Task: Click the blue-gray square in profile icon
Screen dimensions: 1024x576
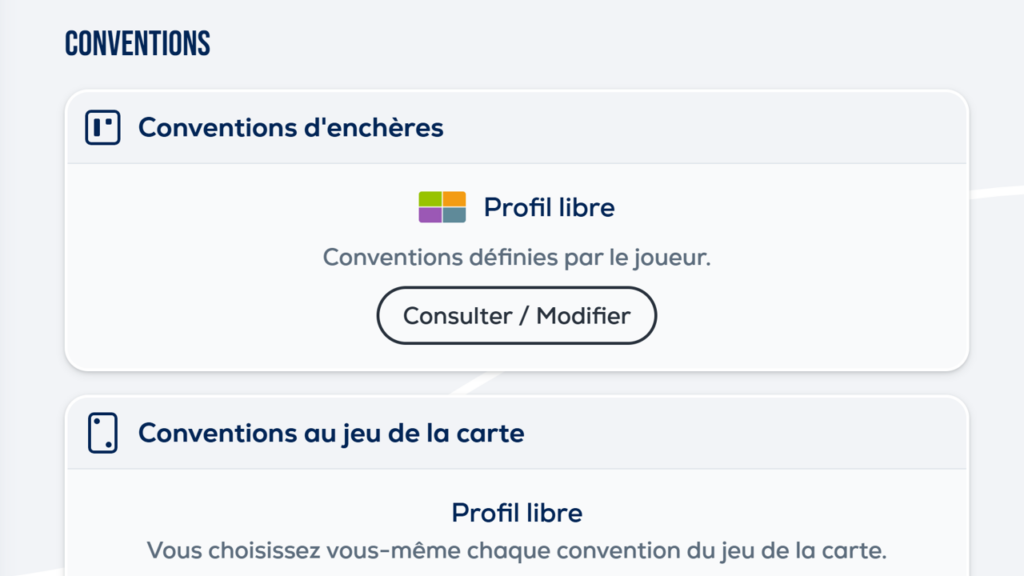Action: tap(454, 215)
